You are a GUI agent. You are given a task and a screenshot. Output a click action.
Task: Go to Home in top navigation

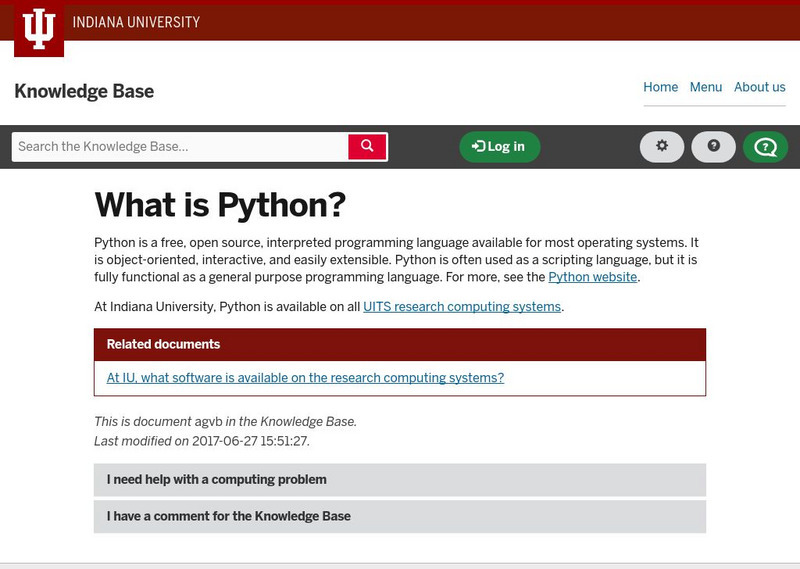coord(660,87)
